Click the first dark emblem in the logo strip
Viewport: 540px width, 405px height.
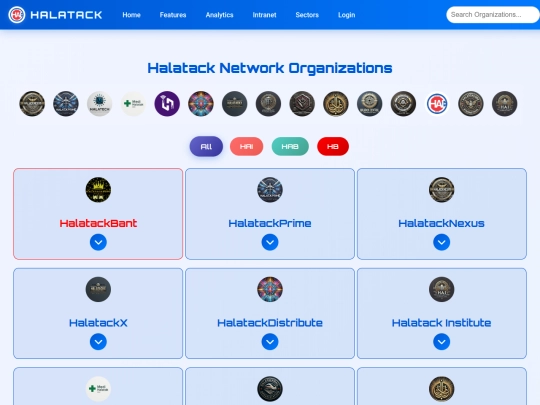pyautogui.click(x=32, y=104)
